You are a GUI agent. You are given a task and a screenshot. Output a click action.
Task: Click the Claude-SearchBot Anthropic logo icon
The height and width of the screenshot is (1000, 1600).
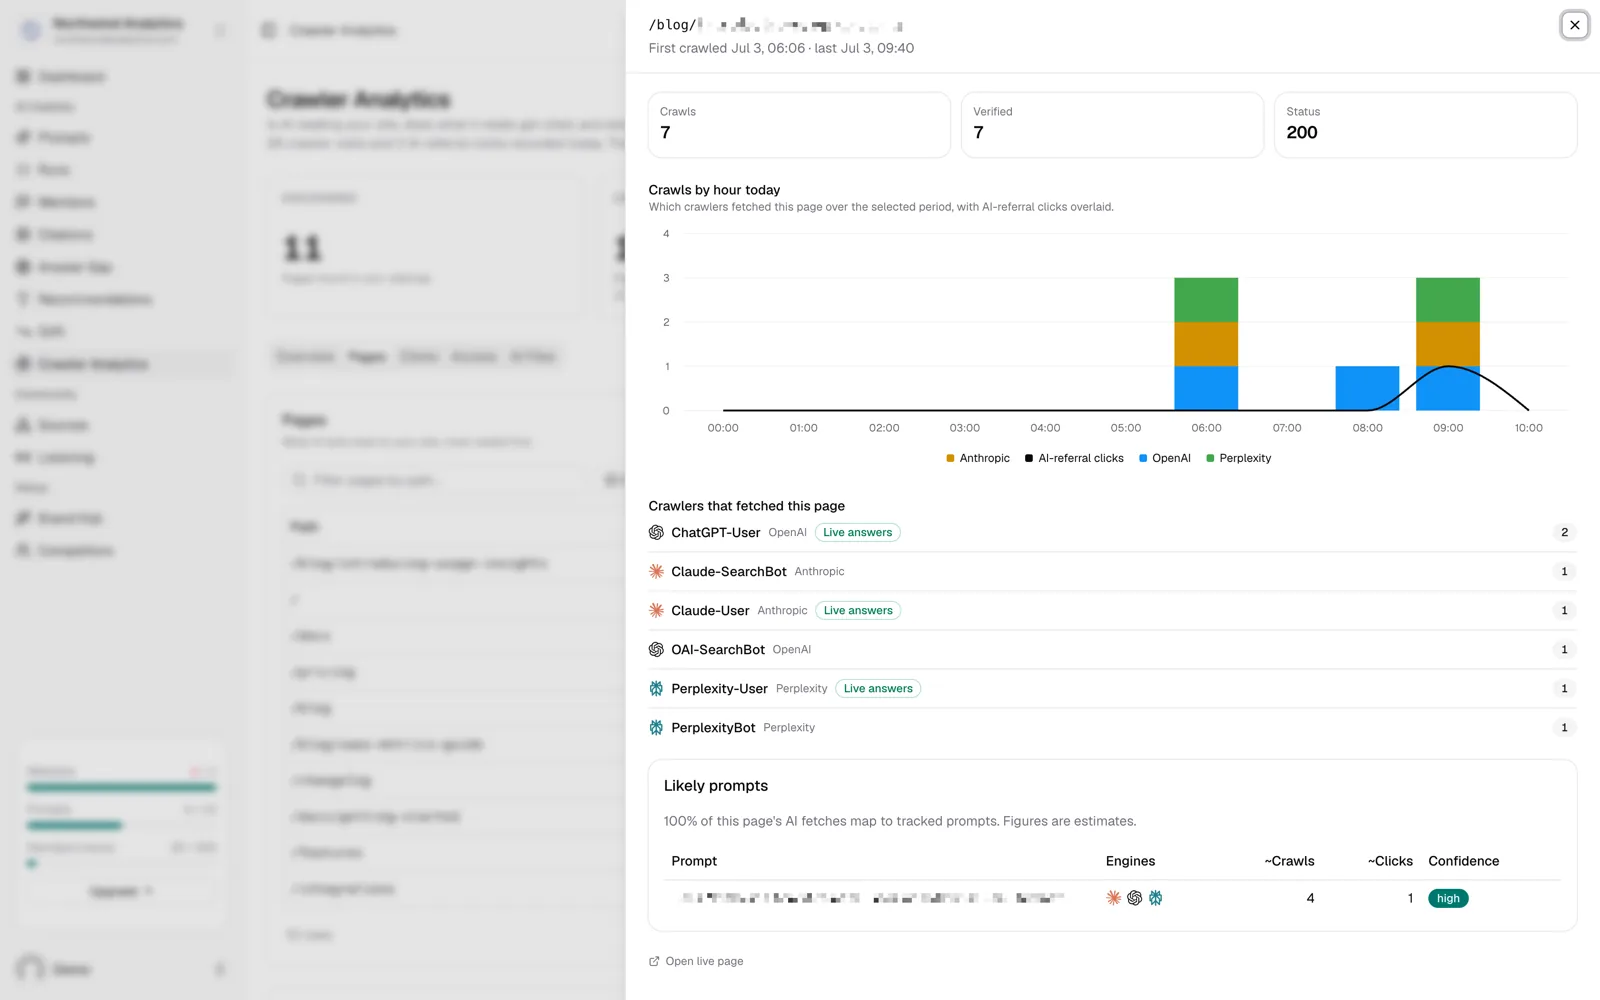pos(656,572)
